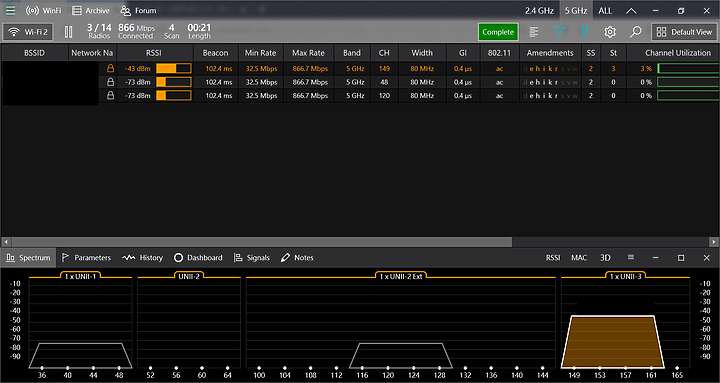This screenshot has height=383, width=720.
Task: Sort by Beacon column header
Action: [x=215, y=53]
